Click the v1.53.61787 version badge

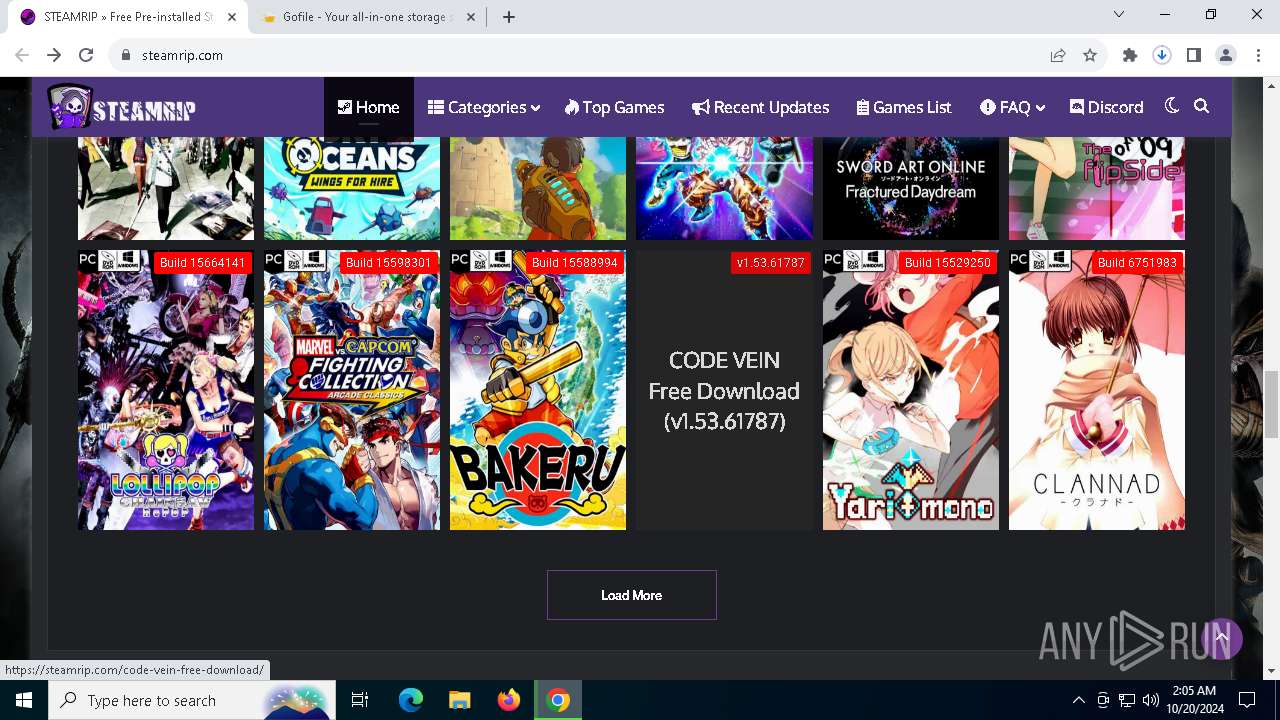pyautogui.click(x=770, y=263)
